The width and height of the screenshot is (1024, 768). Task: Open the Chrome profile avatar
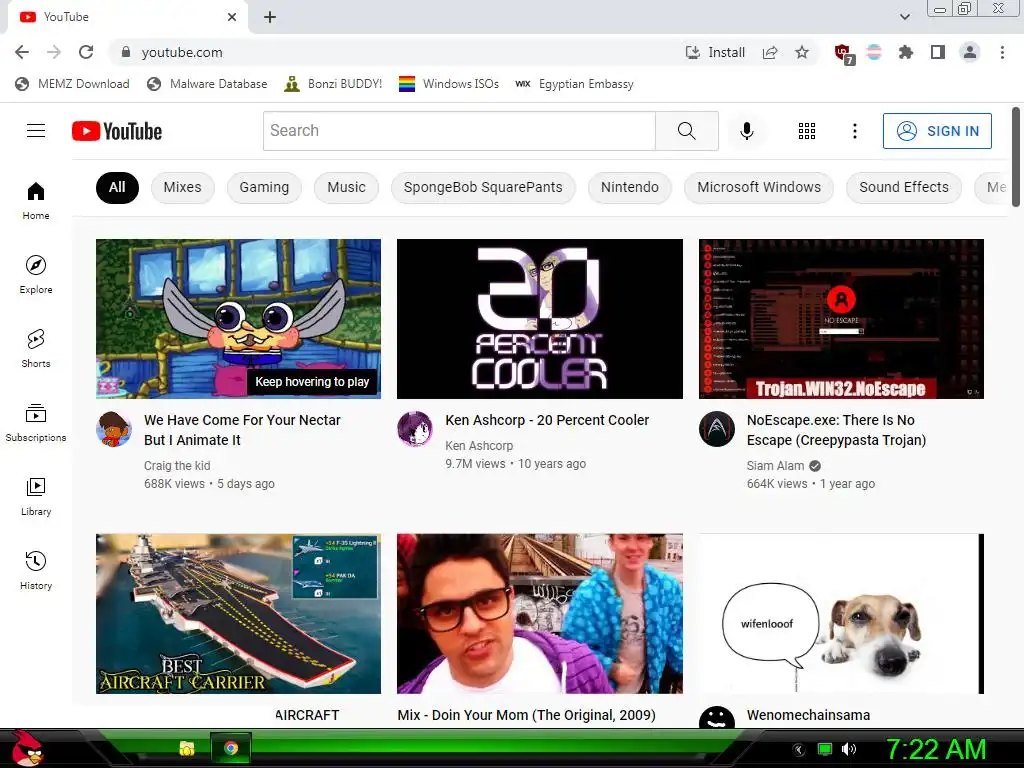(x=970, y=52)
